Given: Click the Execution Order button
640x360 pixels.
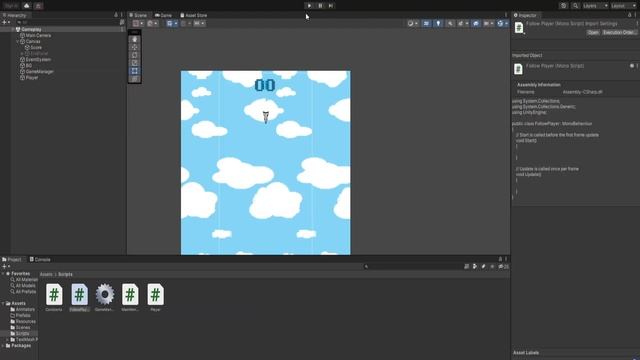Looking at the screenshot, I should [x=619, y=32].
